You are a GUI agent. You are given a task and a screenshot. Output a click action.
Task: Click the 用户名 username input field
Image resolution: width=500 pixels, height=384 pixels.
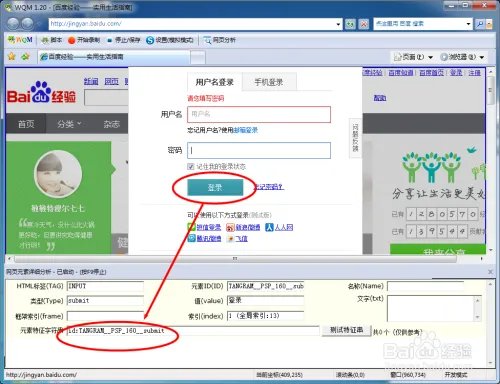(x=259, y=114)
